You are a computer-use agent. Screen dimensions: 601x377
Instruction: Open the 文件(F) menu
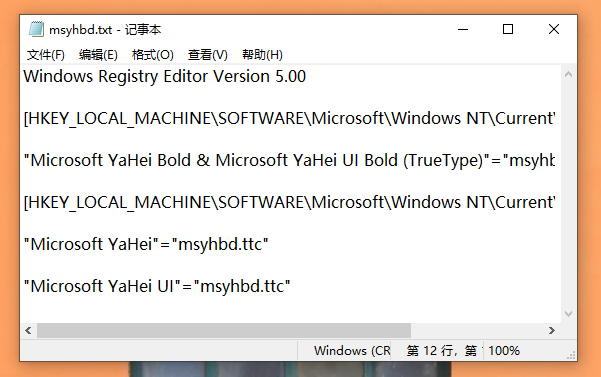(x=46, y=55)
